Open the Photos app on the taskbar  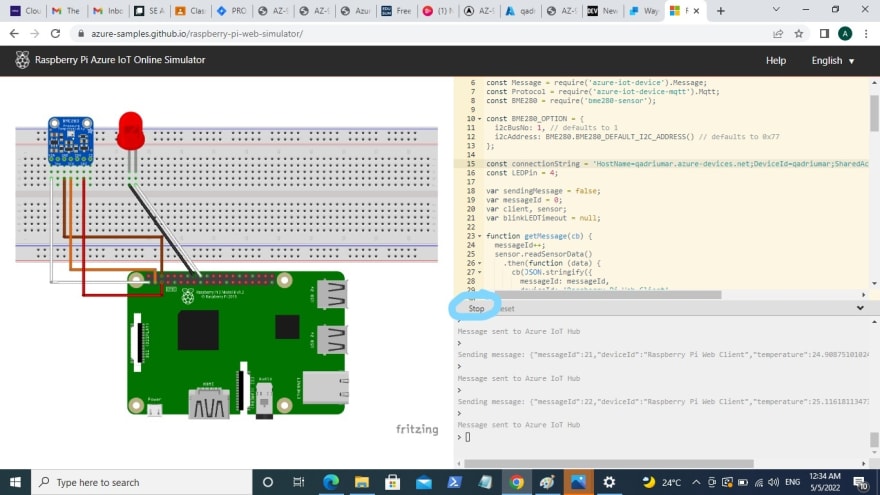click(x=578, y=482)
